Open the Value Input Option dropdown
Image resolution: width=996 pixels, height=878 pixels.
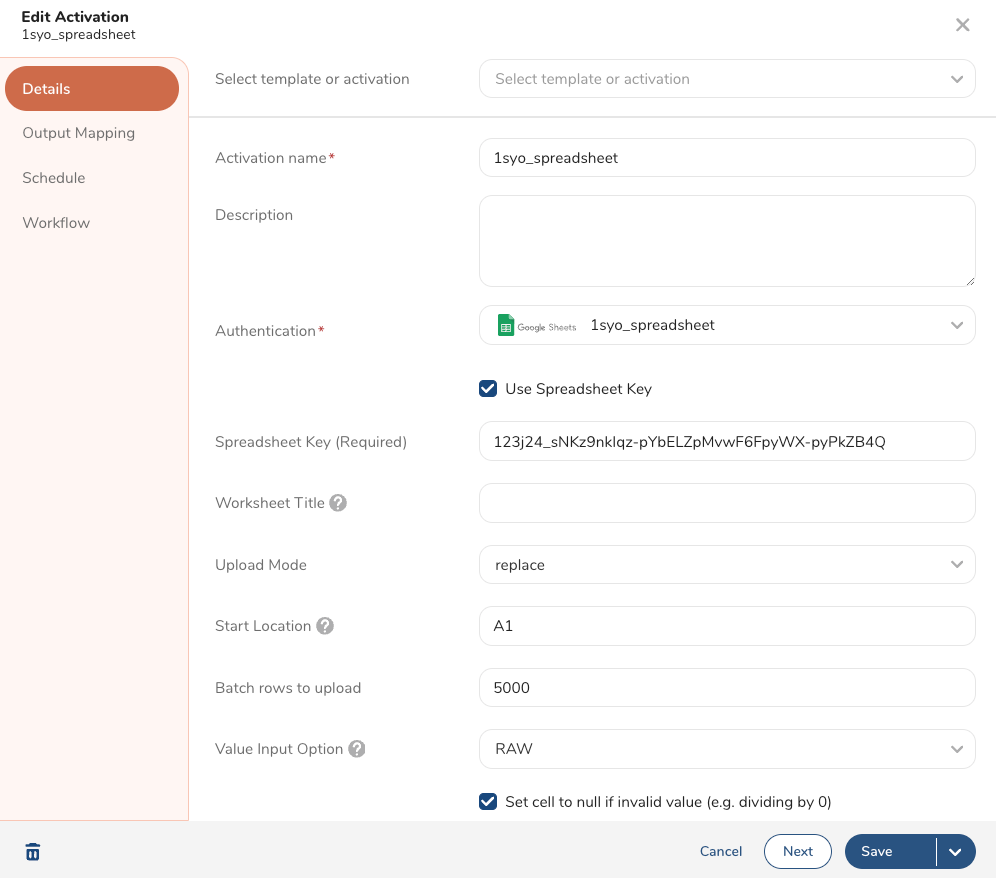click(x=727, y=749)
